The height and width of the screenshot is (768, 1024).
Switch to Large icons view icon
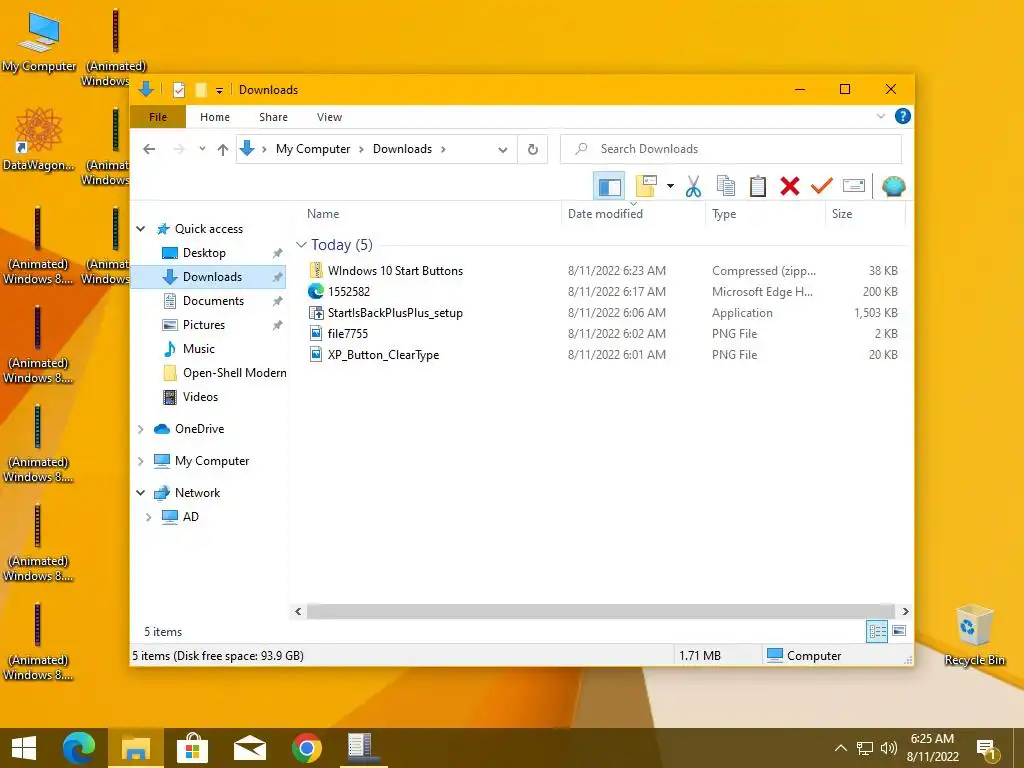[899, 631]
